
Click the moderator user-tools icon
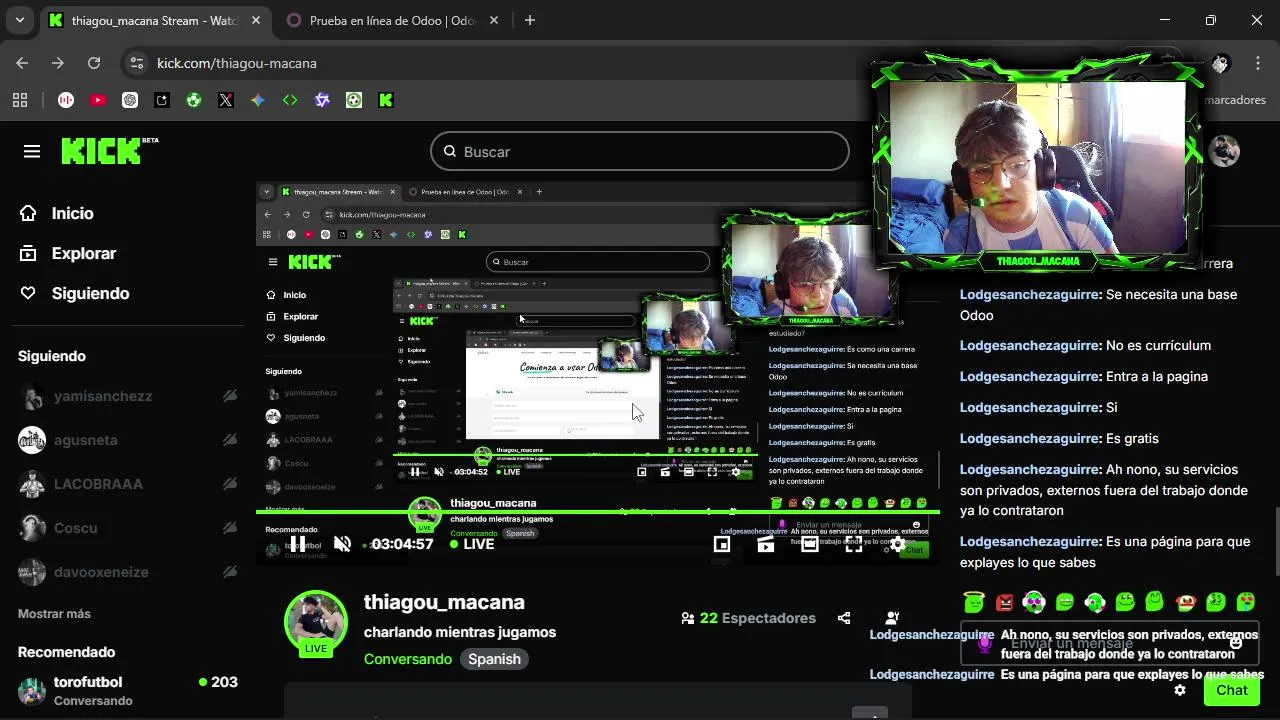(892, 618)
